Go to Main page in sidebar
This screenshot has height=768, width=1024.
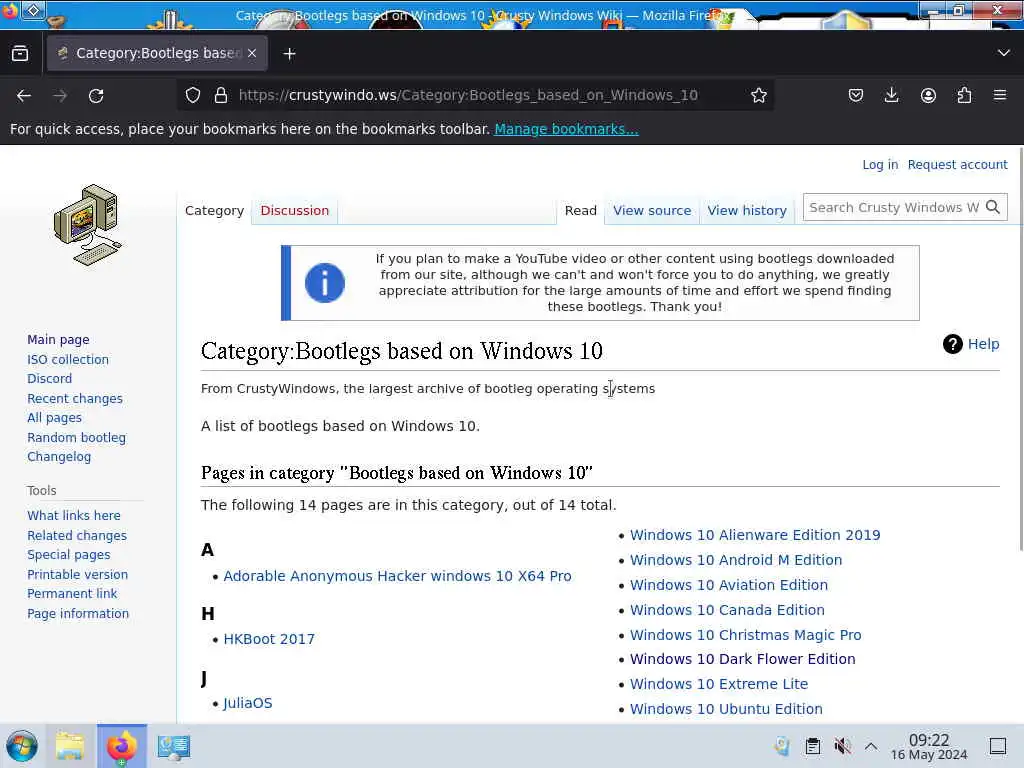point(58,340)
